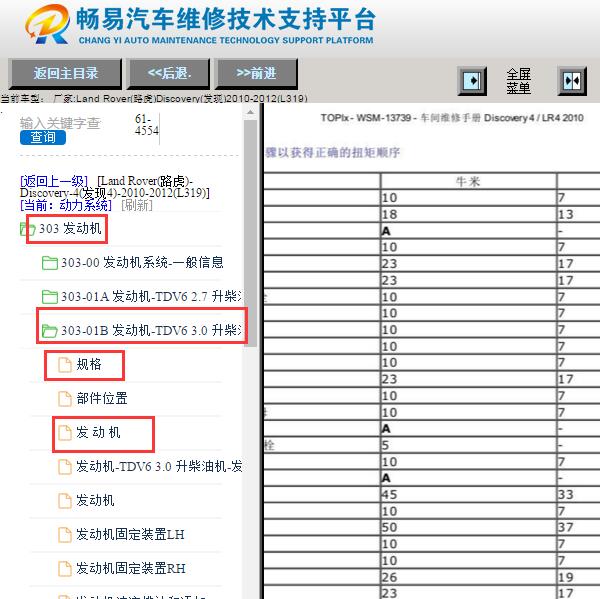Click the cell value 19

click(566, 577)
